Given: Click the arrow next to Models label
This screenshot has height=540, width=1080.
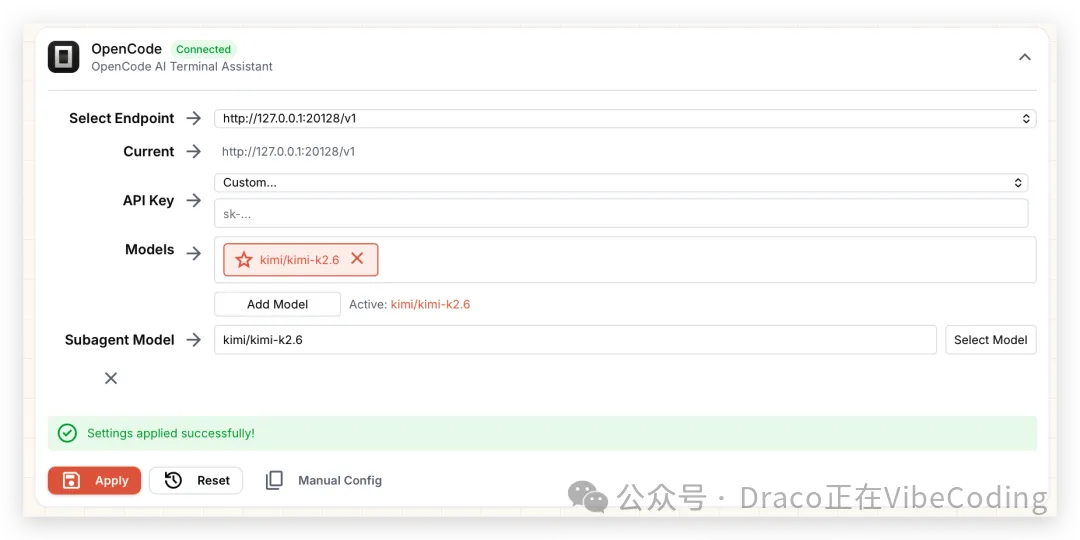Looking at the screenshot, I should click(194, 253).
